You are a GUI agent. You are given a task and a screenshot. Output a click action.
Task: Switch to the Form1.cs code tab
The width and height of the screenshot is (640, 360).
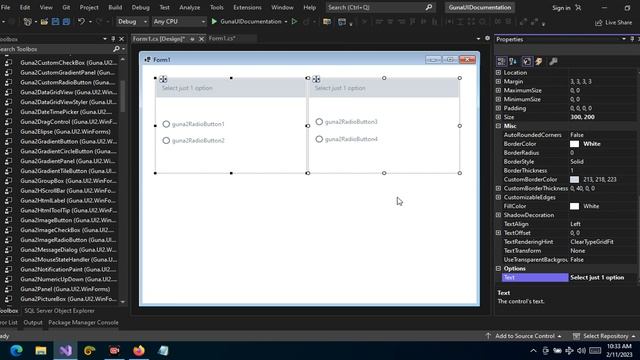pyautogui.click(x=222, y=38)
